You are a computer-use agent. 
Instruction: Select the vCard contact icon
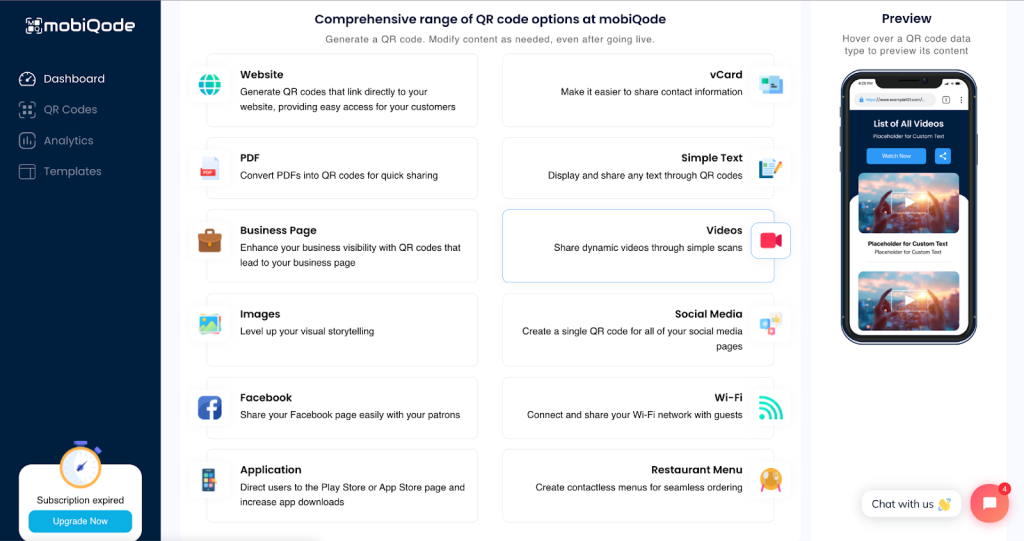[770, 85]
